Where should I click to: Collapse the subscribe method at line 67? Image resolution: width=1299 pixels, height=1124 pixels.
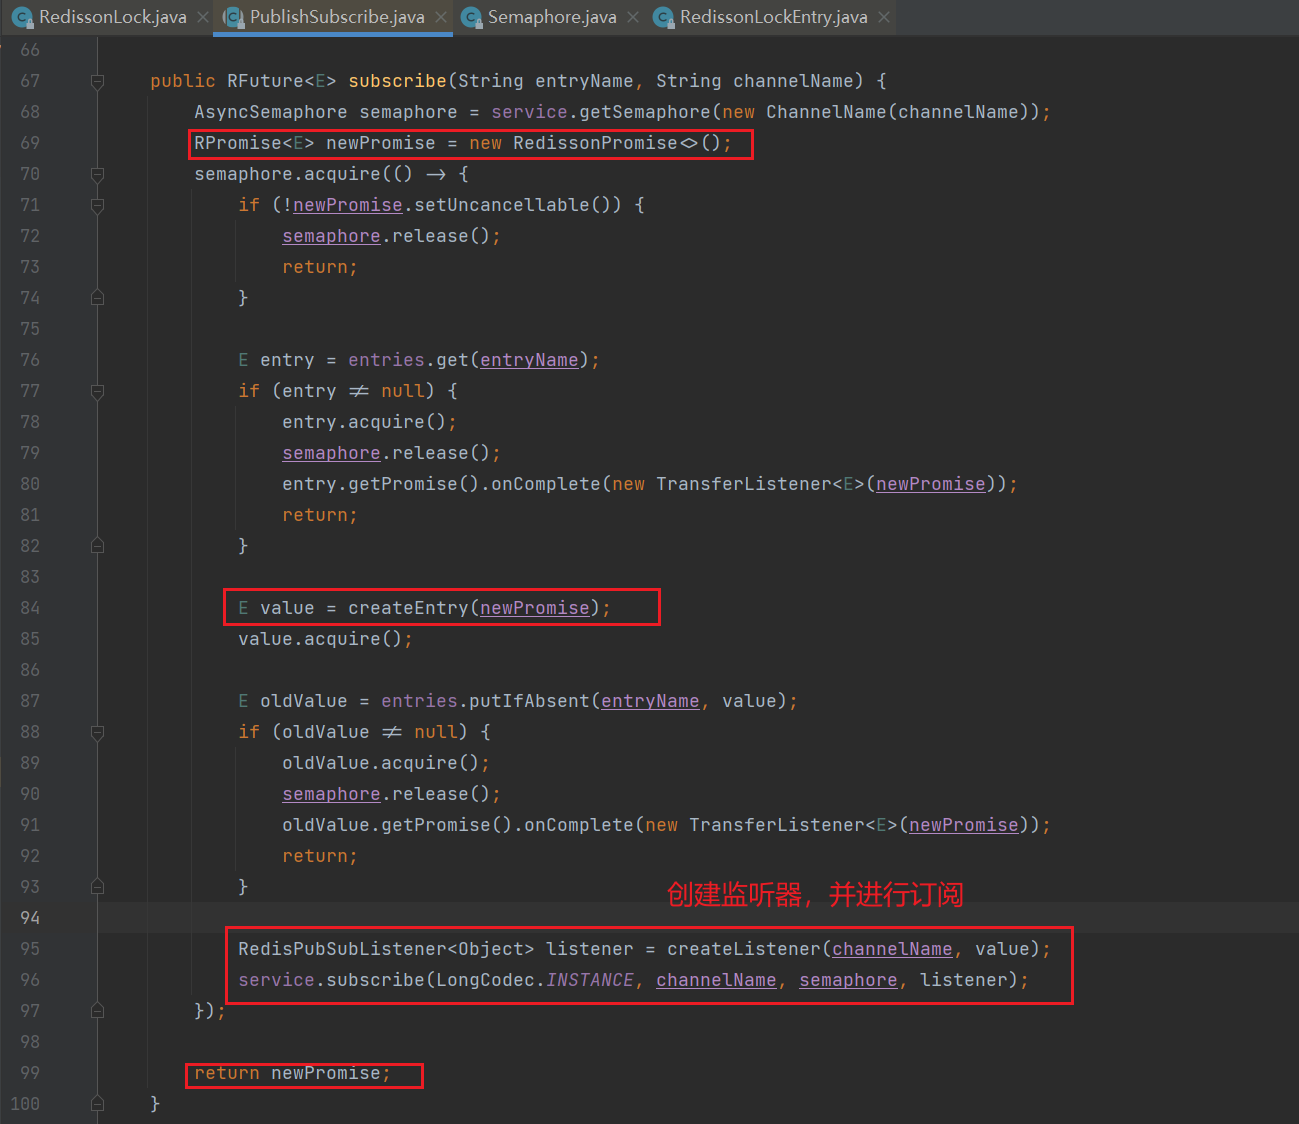[97, 81]
